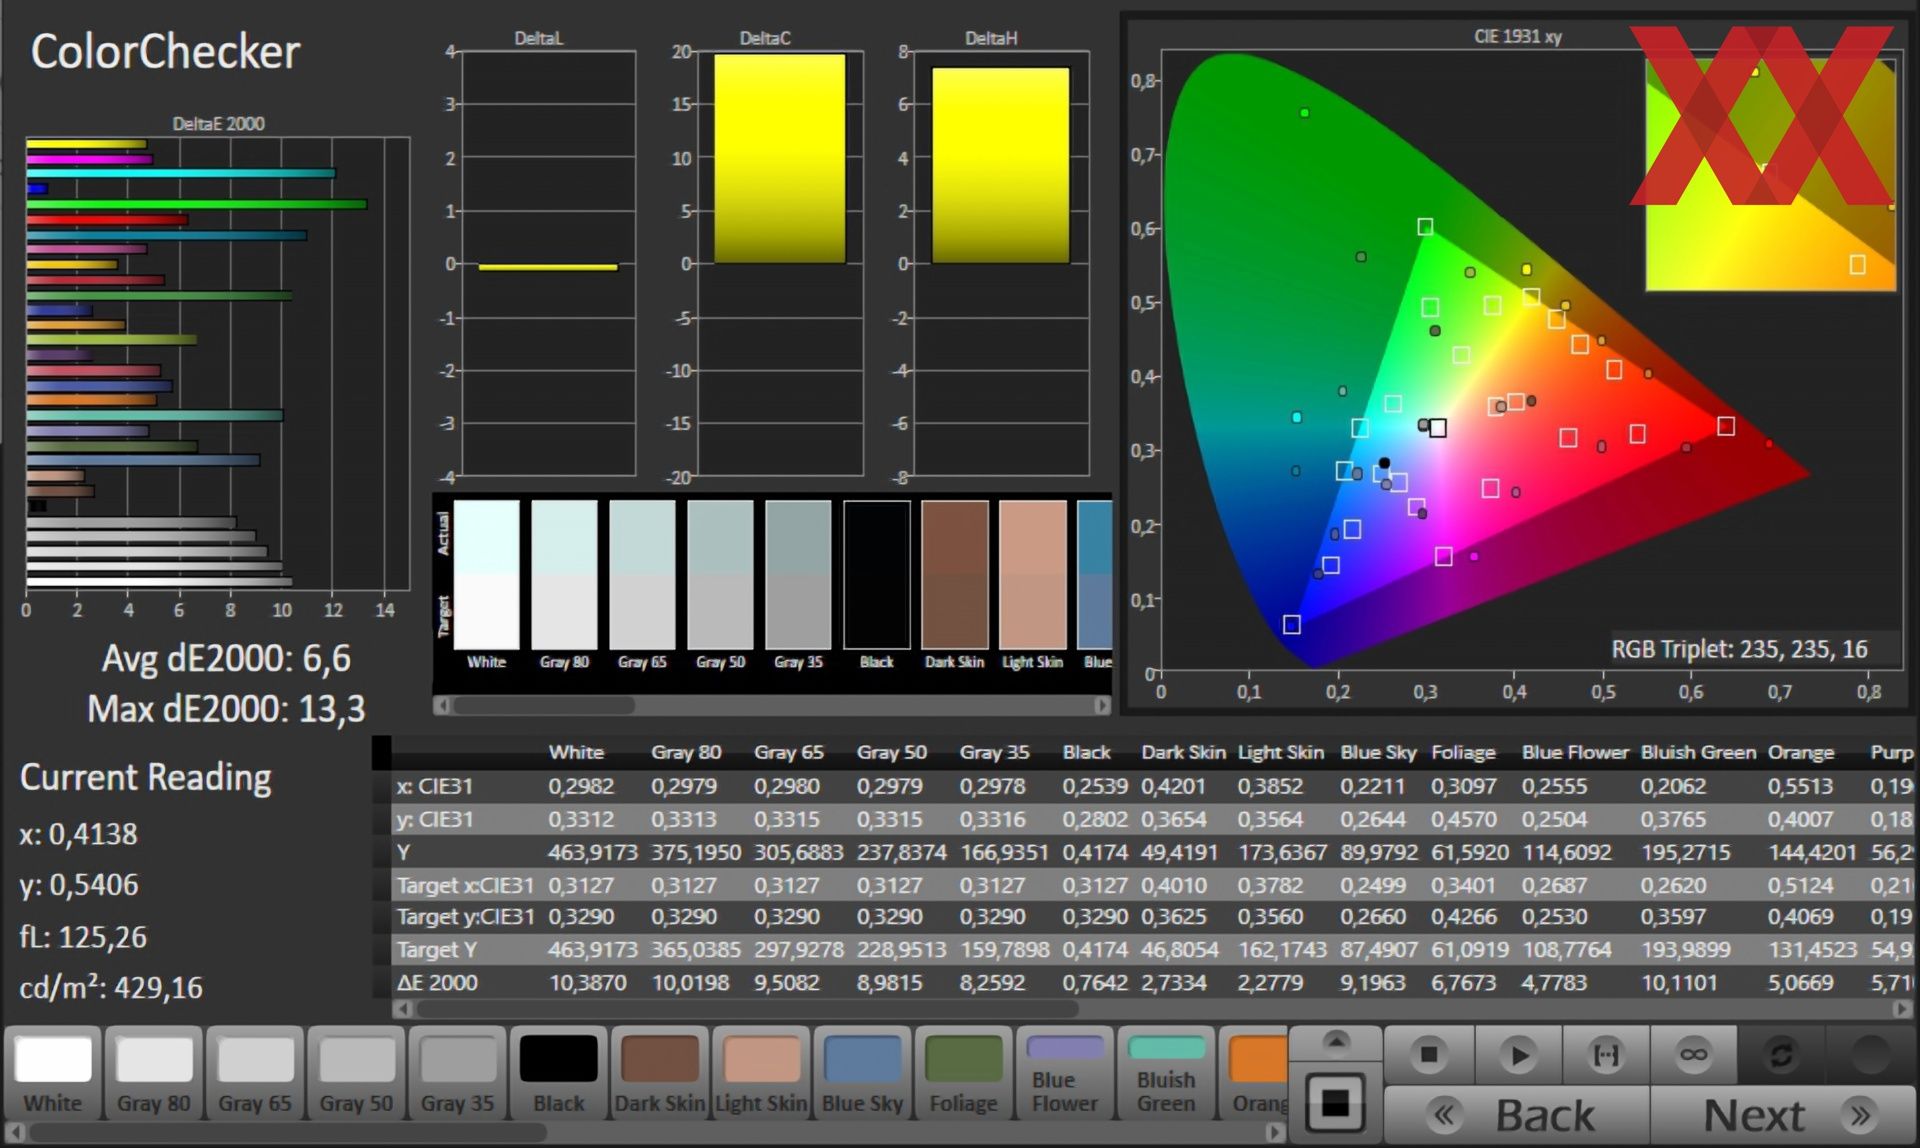Go to previous page with Back

1517,1115
